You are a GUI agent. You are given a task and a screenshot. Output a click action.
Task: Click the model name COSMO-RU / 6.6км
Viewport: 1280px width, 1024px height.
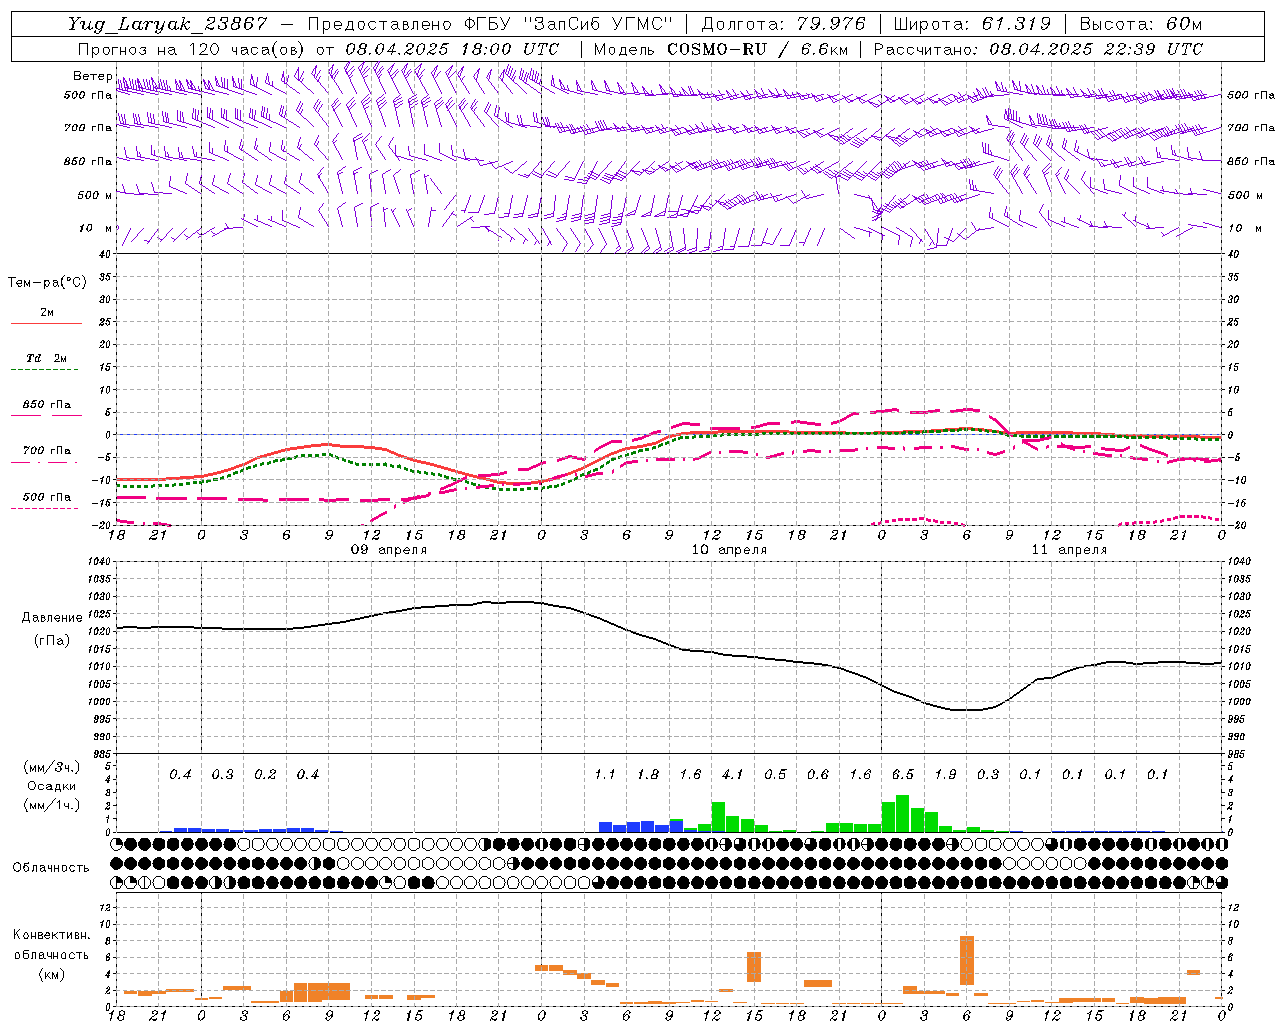coord(758,48)
